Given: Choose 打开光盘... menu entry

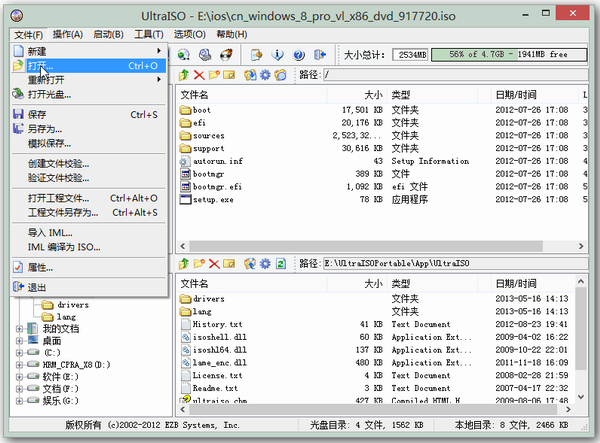Looking at the screenshot, I should click(89, 94).
